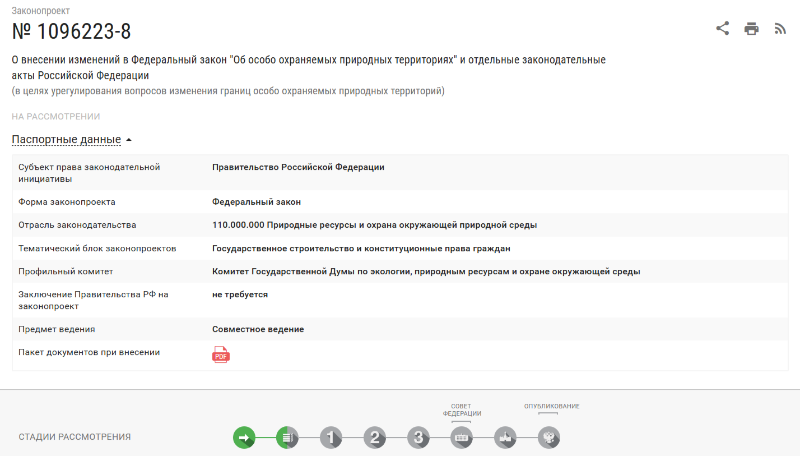Viewport: 800px width, 456px height.
Task: Click the Пакет документов при внесении label
Action: (x=89, y=352)
